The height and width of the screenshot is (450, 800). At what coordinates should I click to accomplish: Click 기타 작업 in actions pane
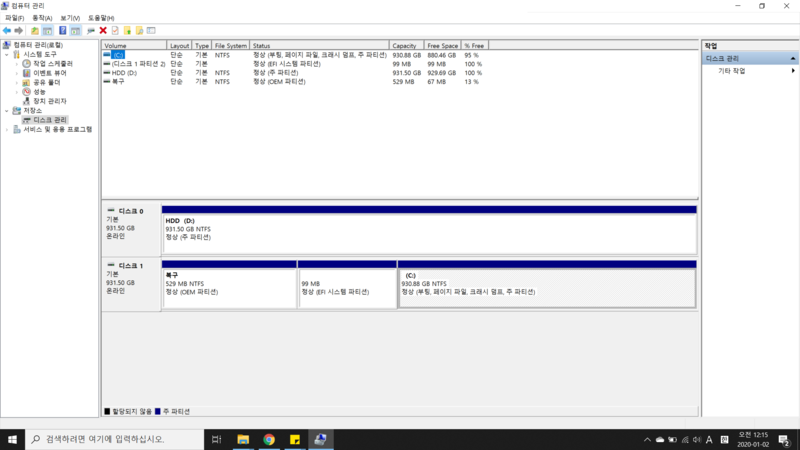[732, 71]
